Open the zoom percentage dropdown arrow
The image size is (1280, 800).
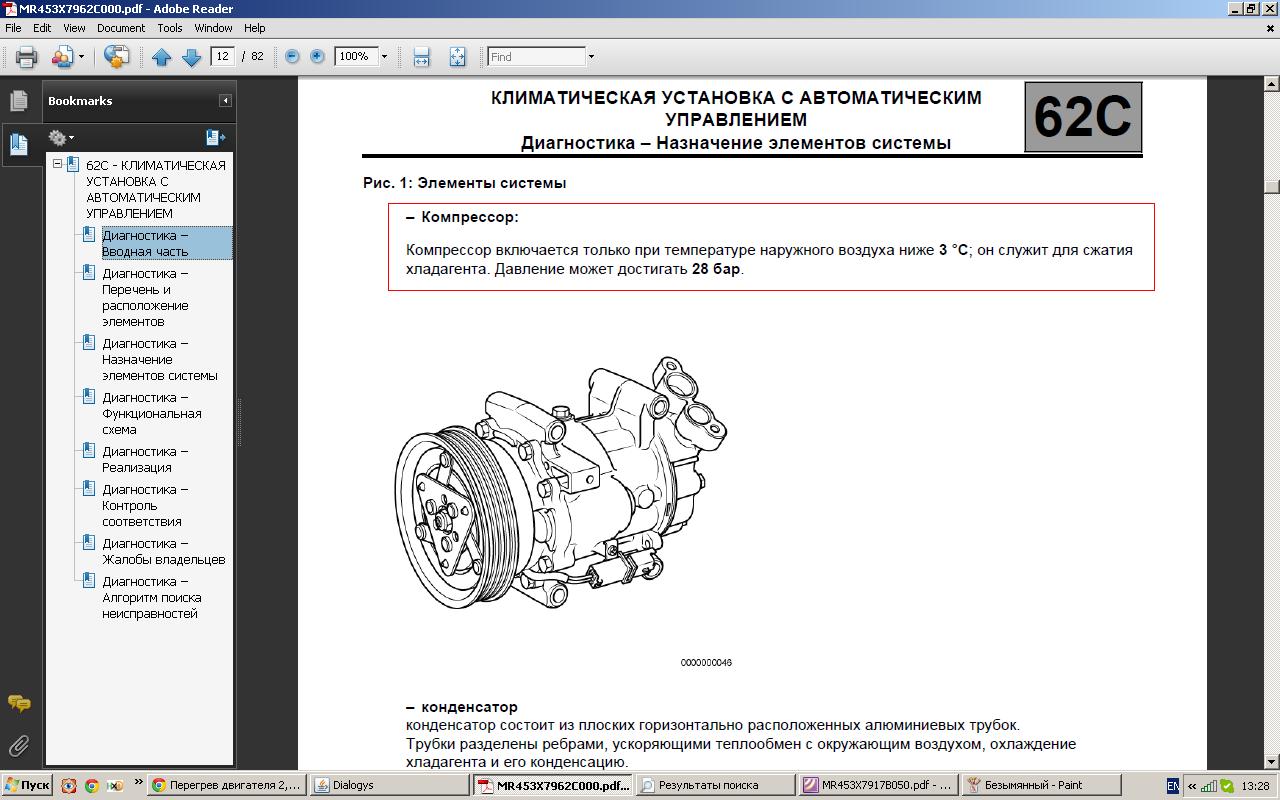(384, 56)
